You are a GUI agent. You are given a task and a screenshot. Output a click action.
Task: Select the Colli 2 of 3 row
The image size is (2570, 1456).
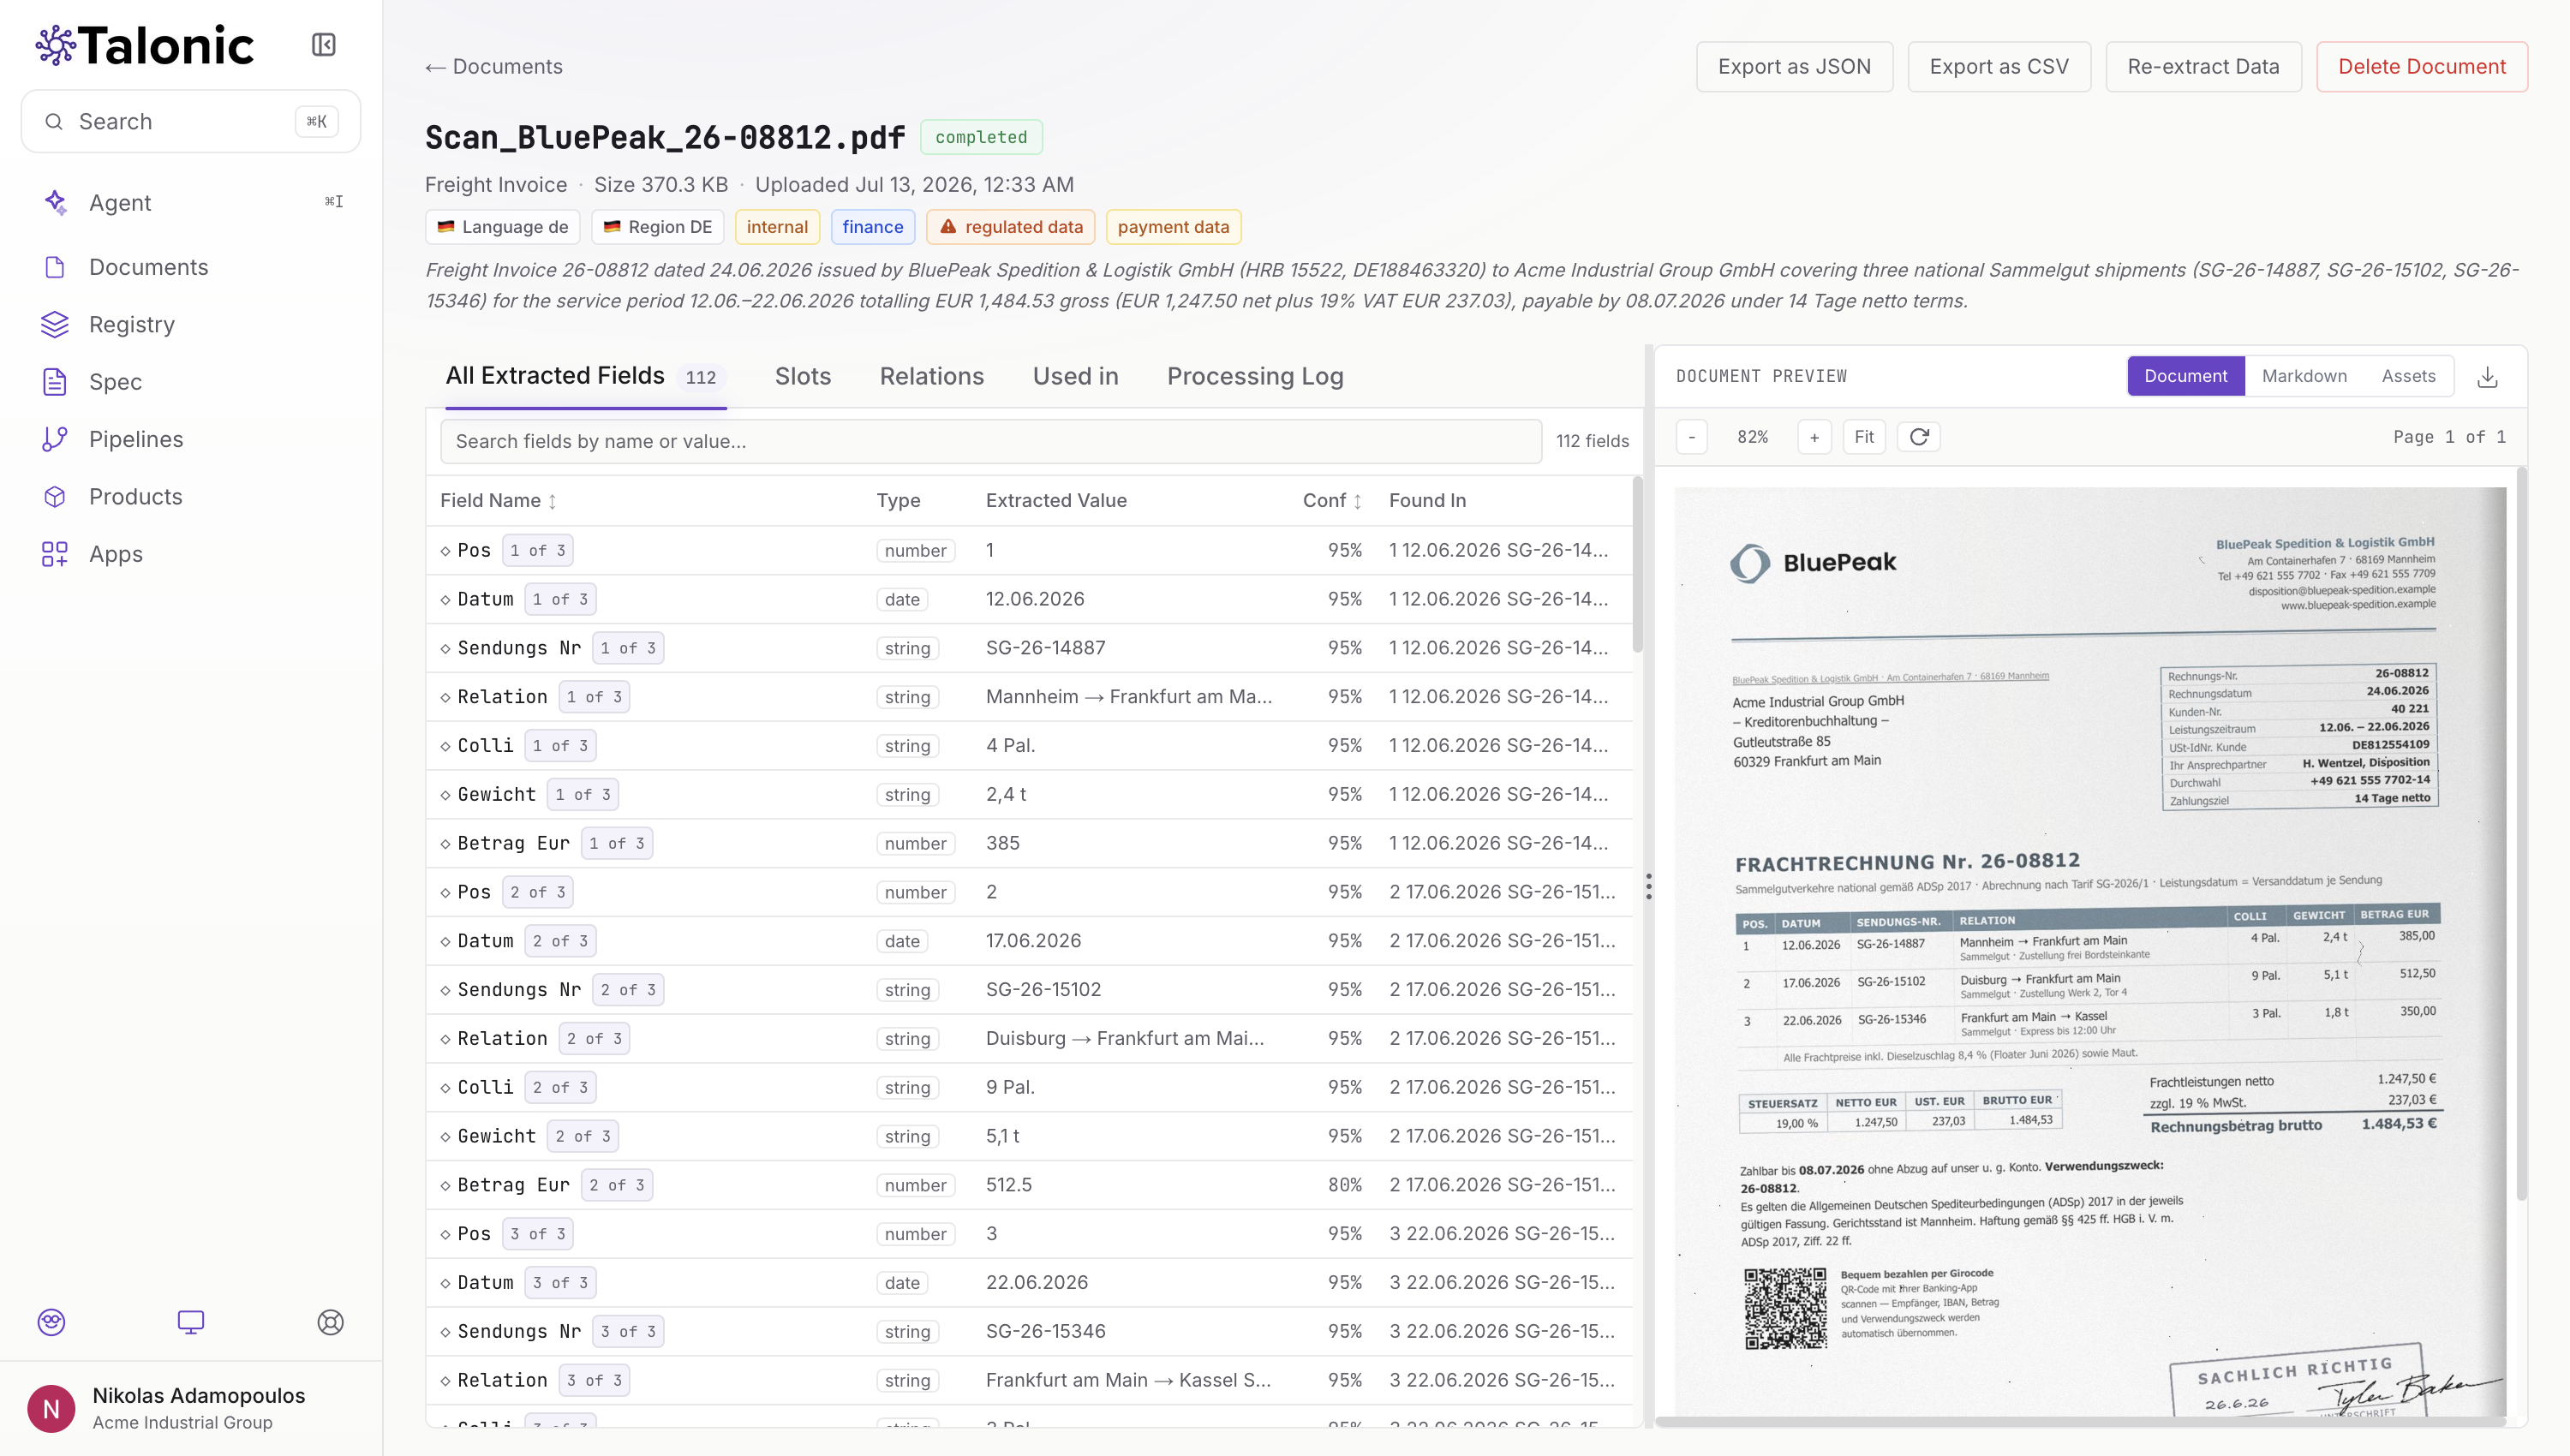coord(1029,1087)
